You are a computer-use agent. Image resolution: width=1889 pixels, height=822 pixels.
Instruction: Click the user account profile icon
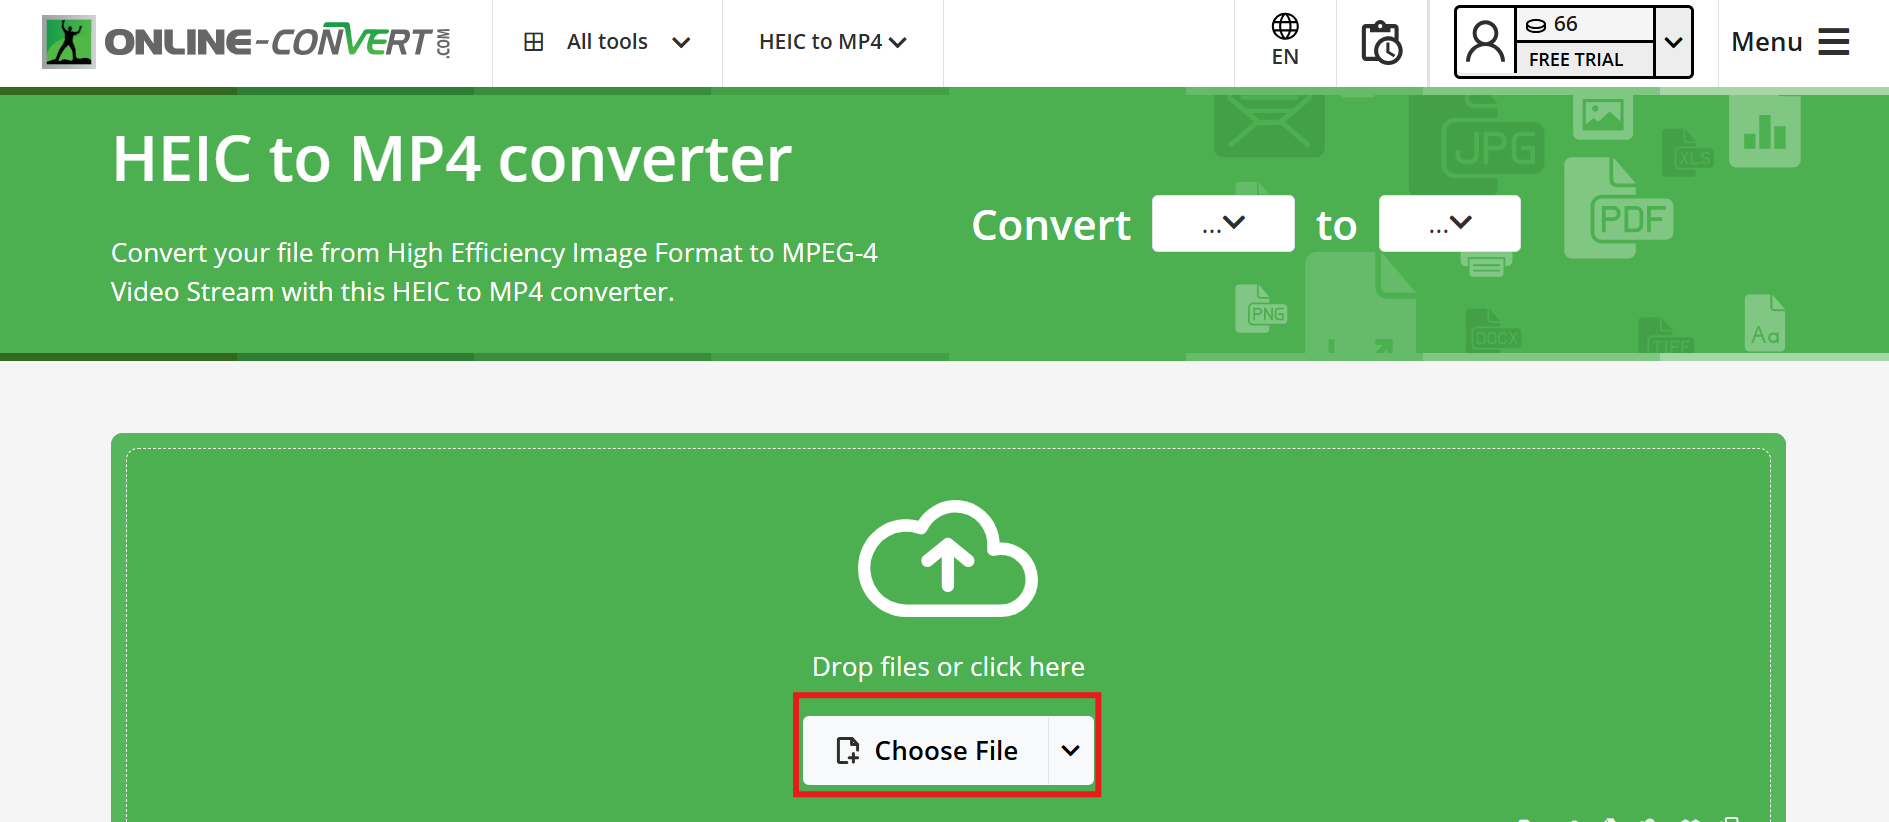1485,42
